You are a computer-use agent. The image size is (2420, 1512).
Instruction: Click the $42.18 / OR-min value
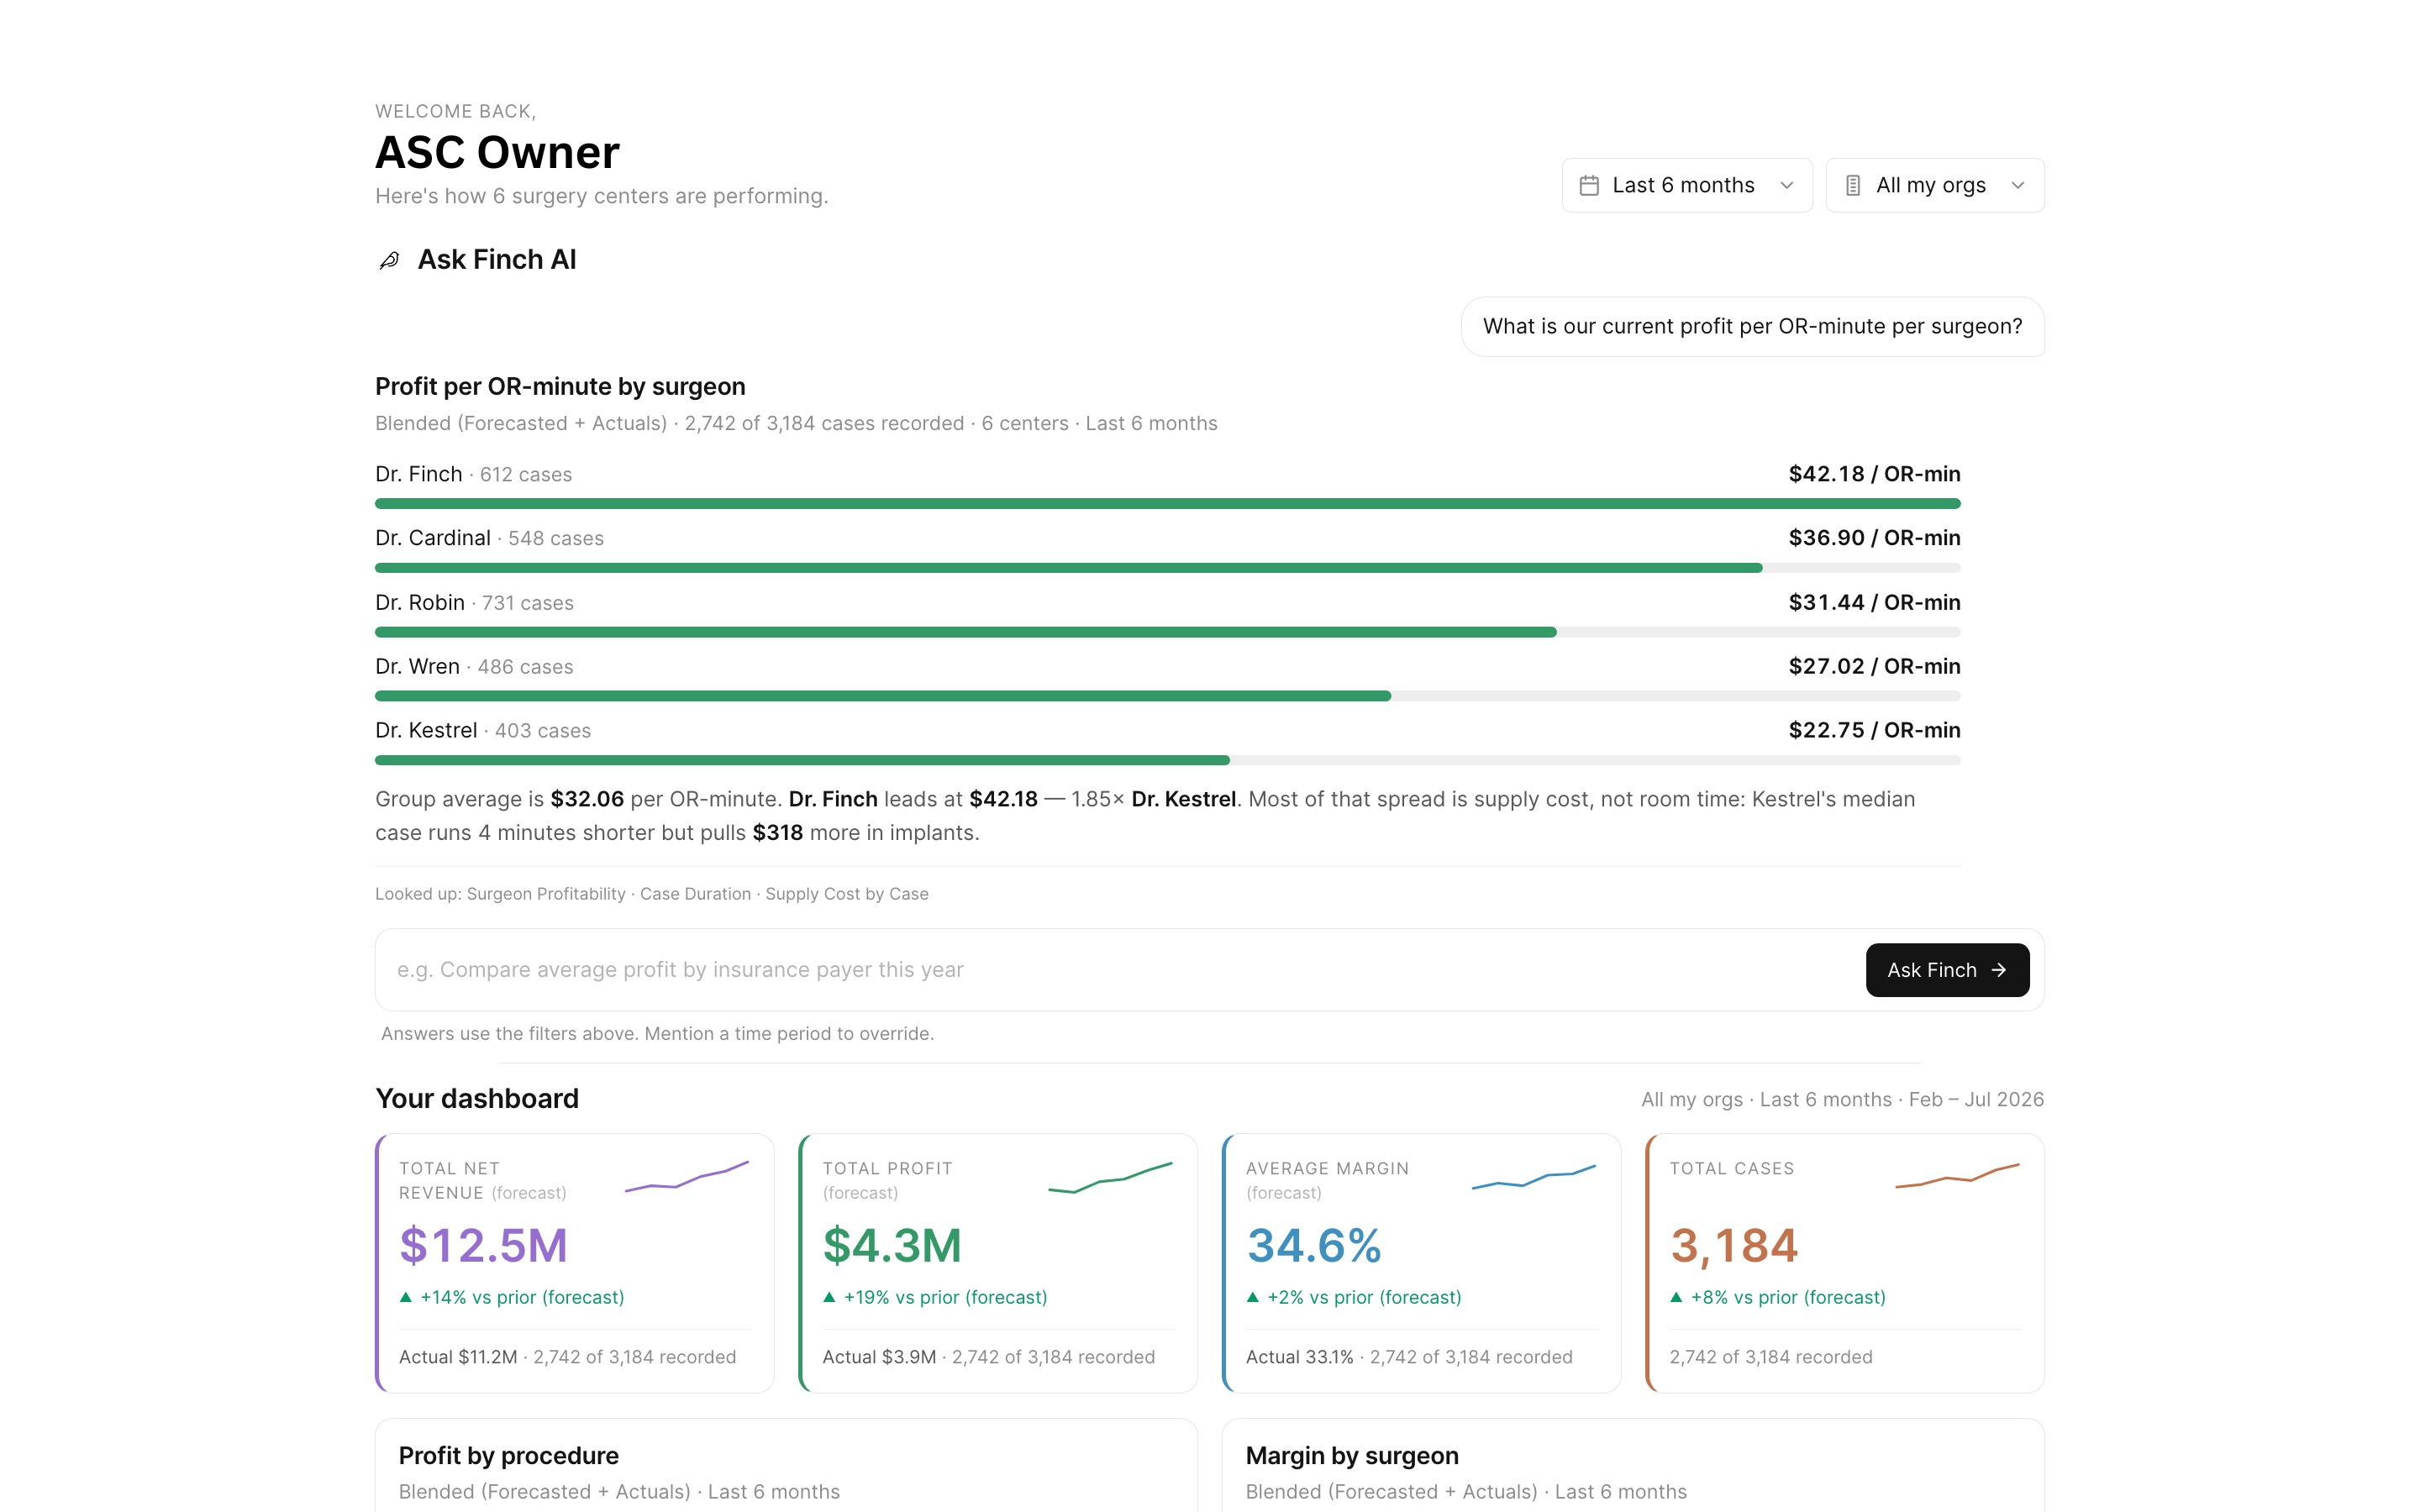click(1874, 474)
